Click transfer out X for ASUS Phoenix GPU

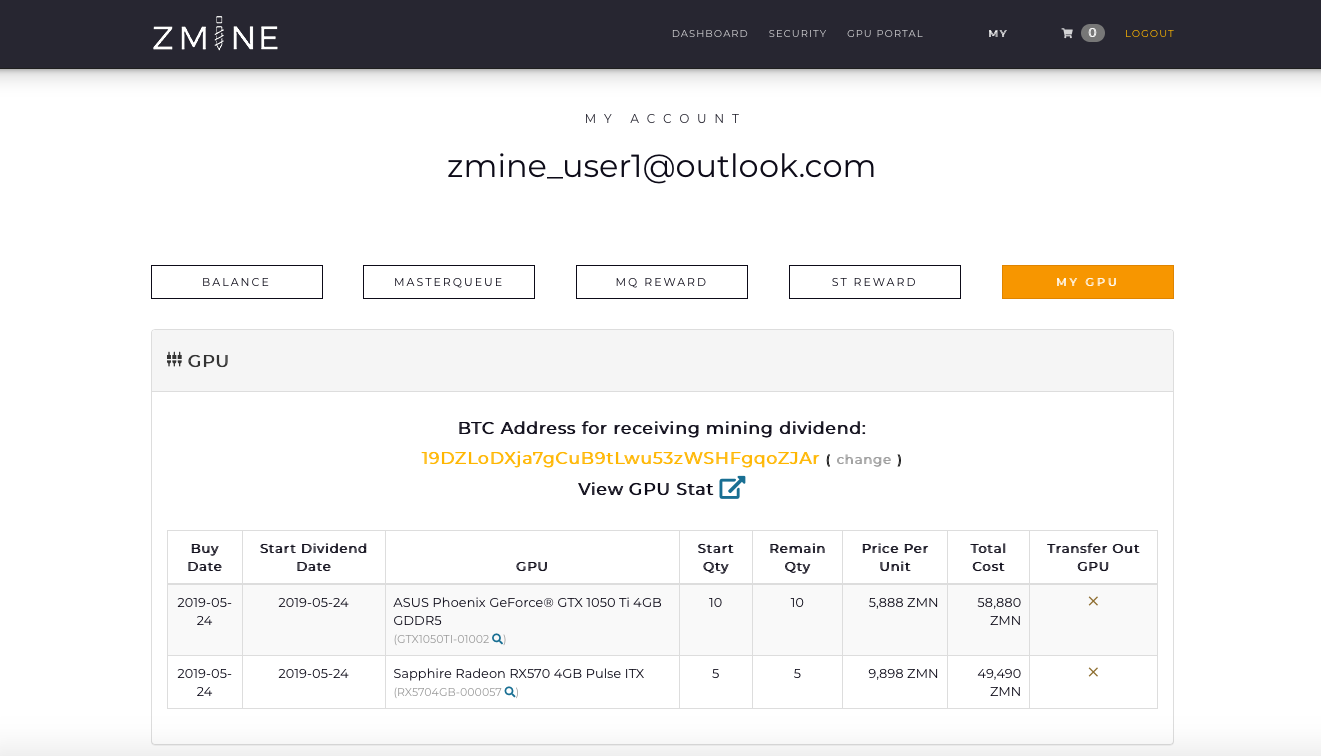1093,601
